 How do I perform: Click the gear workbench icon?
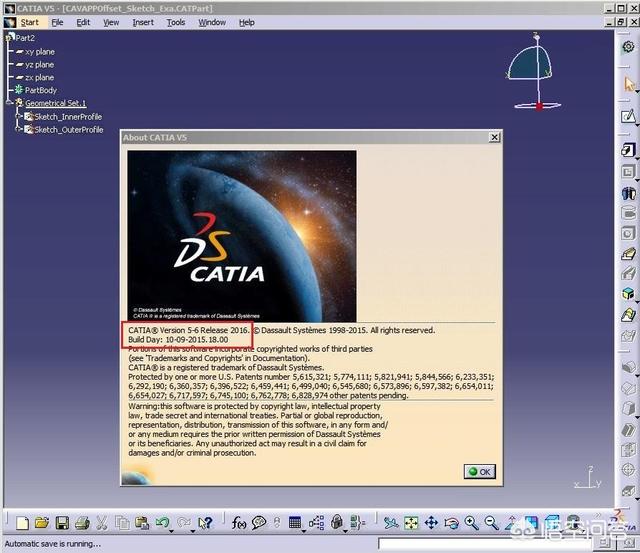click(x=628, y=47)
